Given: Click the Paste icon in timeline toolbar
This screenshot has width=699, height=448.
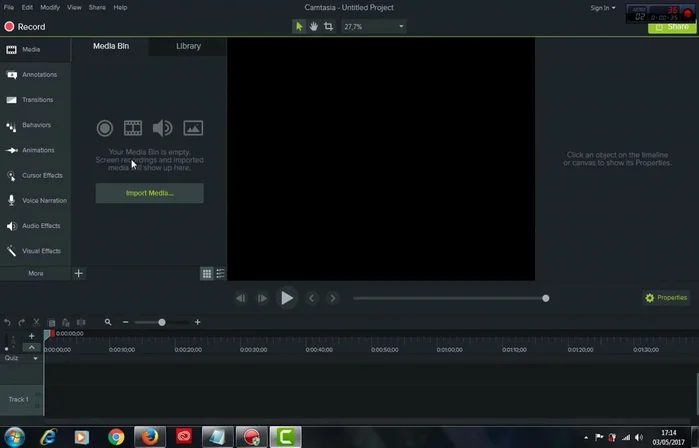Looking at the screenshot, I should click(66, 322).
